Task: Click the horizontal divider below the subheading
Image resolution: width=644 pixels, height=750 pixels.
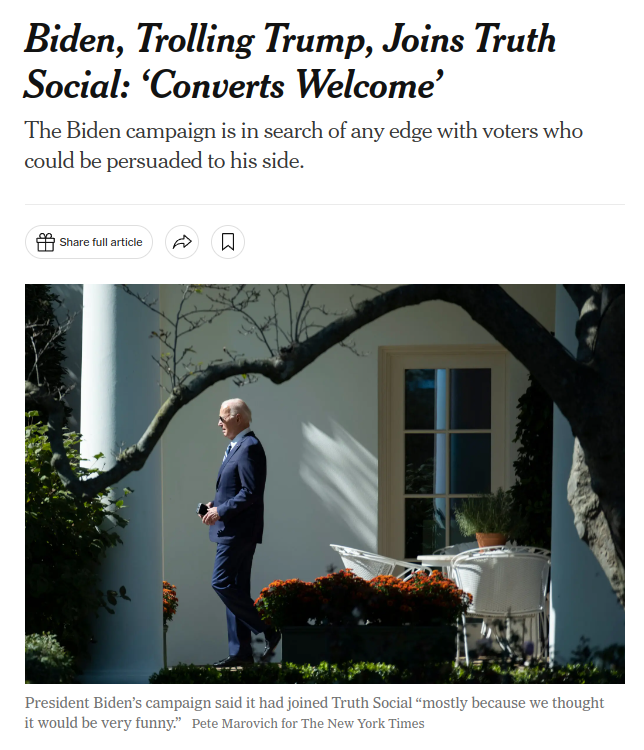Action: pos(325,204)
